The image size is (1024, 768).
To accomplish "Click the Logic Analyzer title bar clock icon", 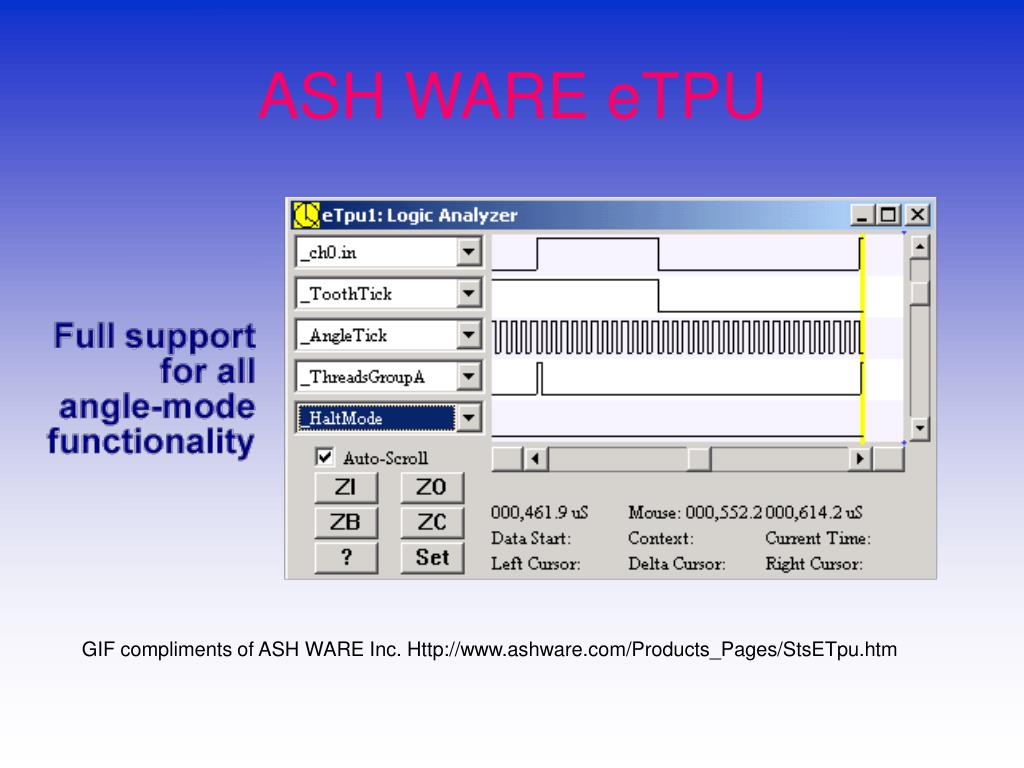I will pyautogui.click(x=306, y=215).
